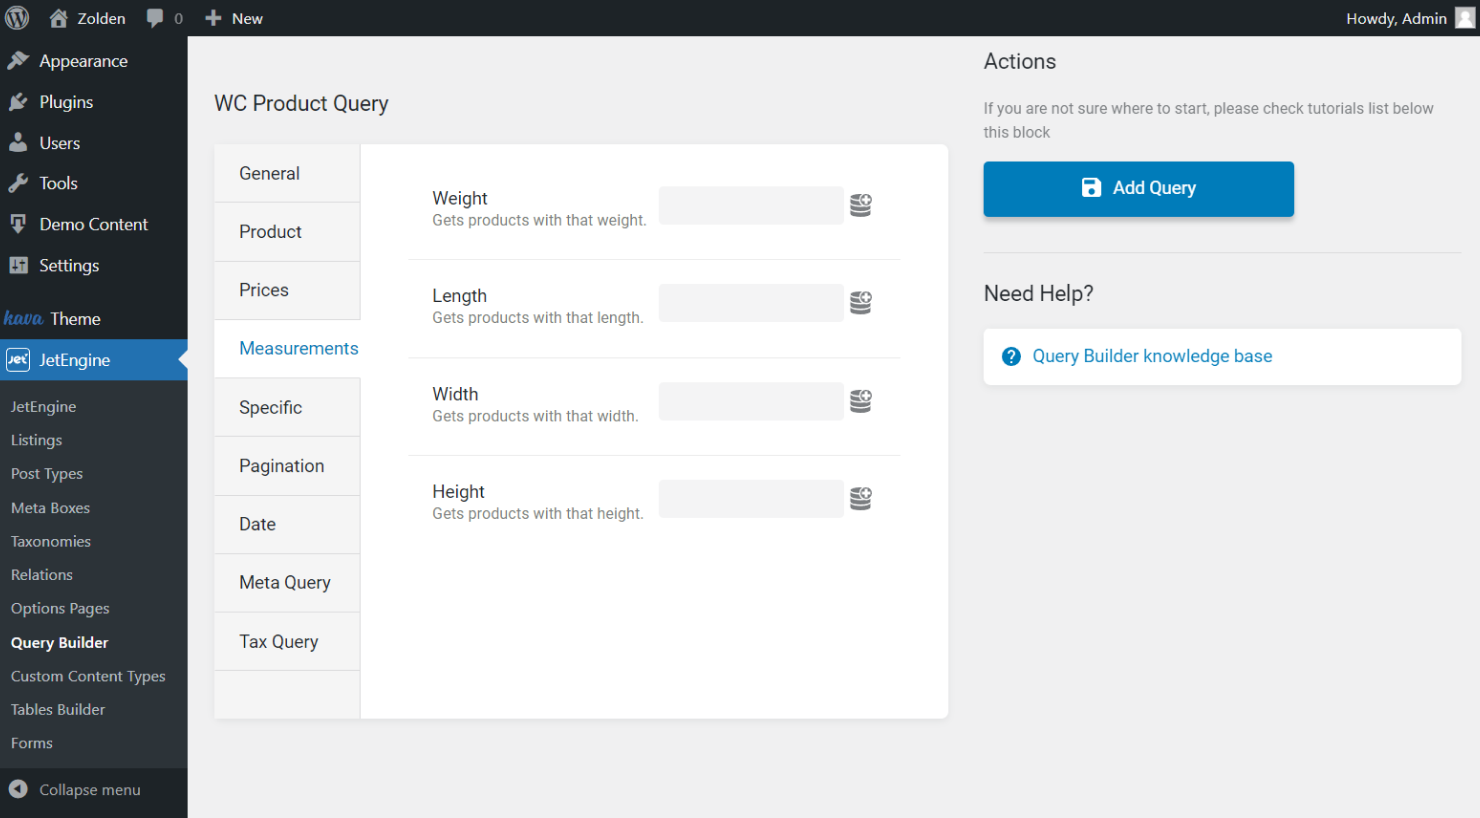Click the Admin avatar icon
This screenshot has width=1480, height=818.
(1464, 18)
